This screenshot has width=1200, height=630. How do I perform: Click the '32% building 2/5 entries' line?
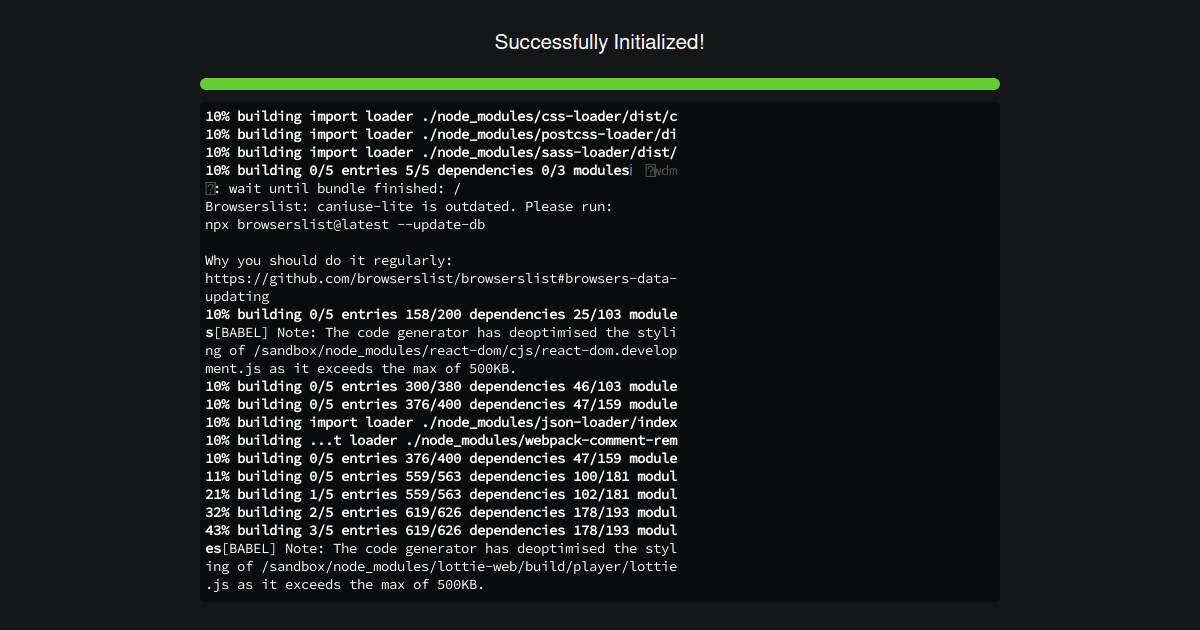tap(442, 512)
